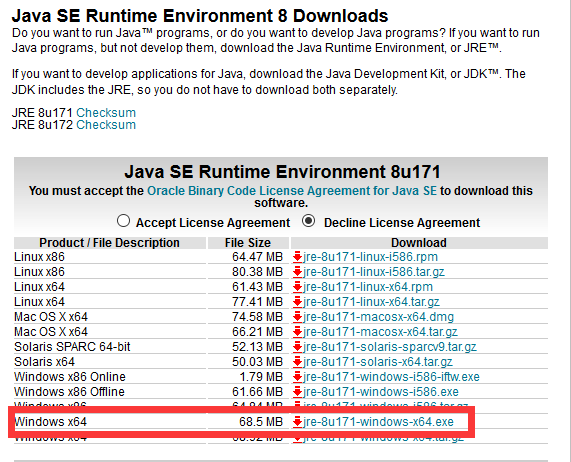Open Oracle Binary Code License Agreement link
This screenshot has width=571, height=462.
pos(292,191)
